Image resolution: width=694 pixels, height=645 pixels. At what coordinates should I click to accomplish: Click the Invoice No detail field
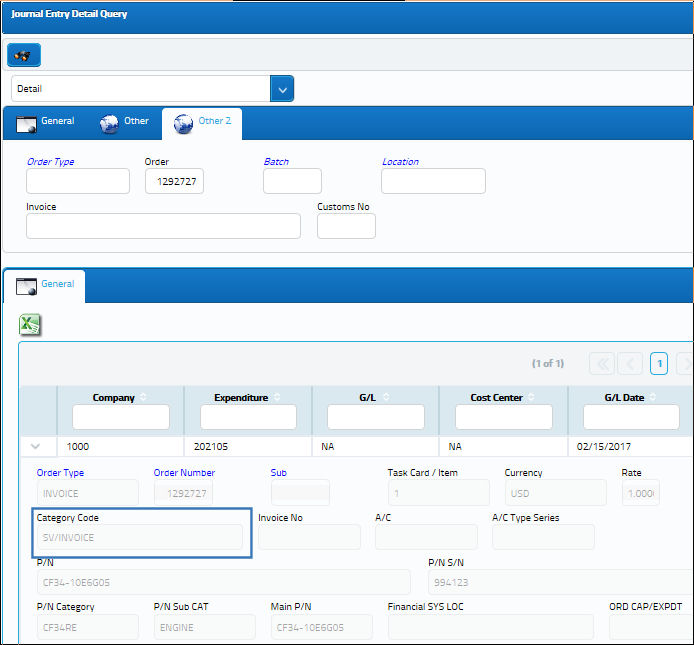click(309, 537)
